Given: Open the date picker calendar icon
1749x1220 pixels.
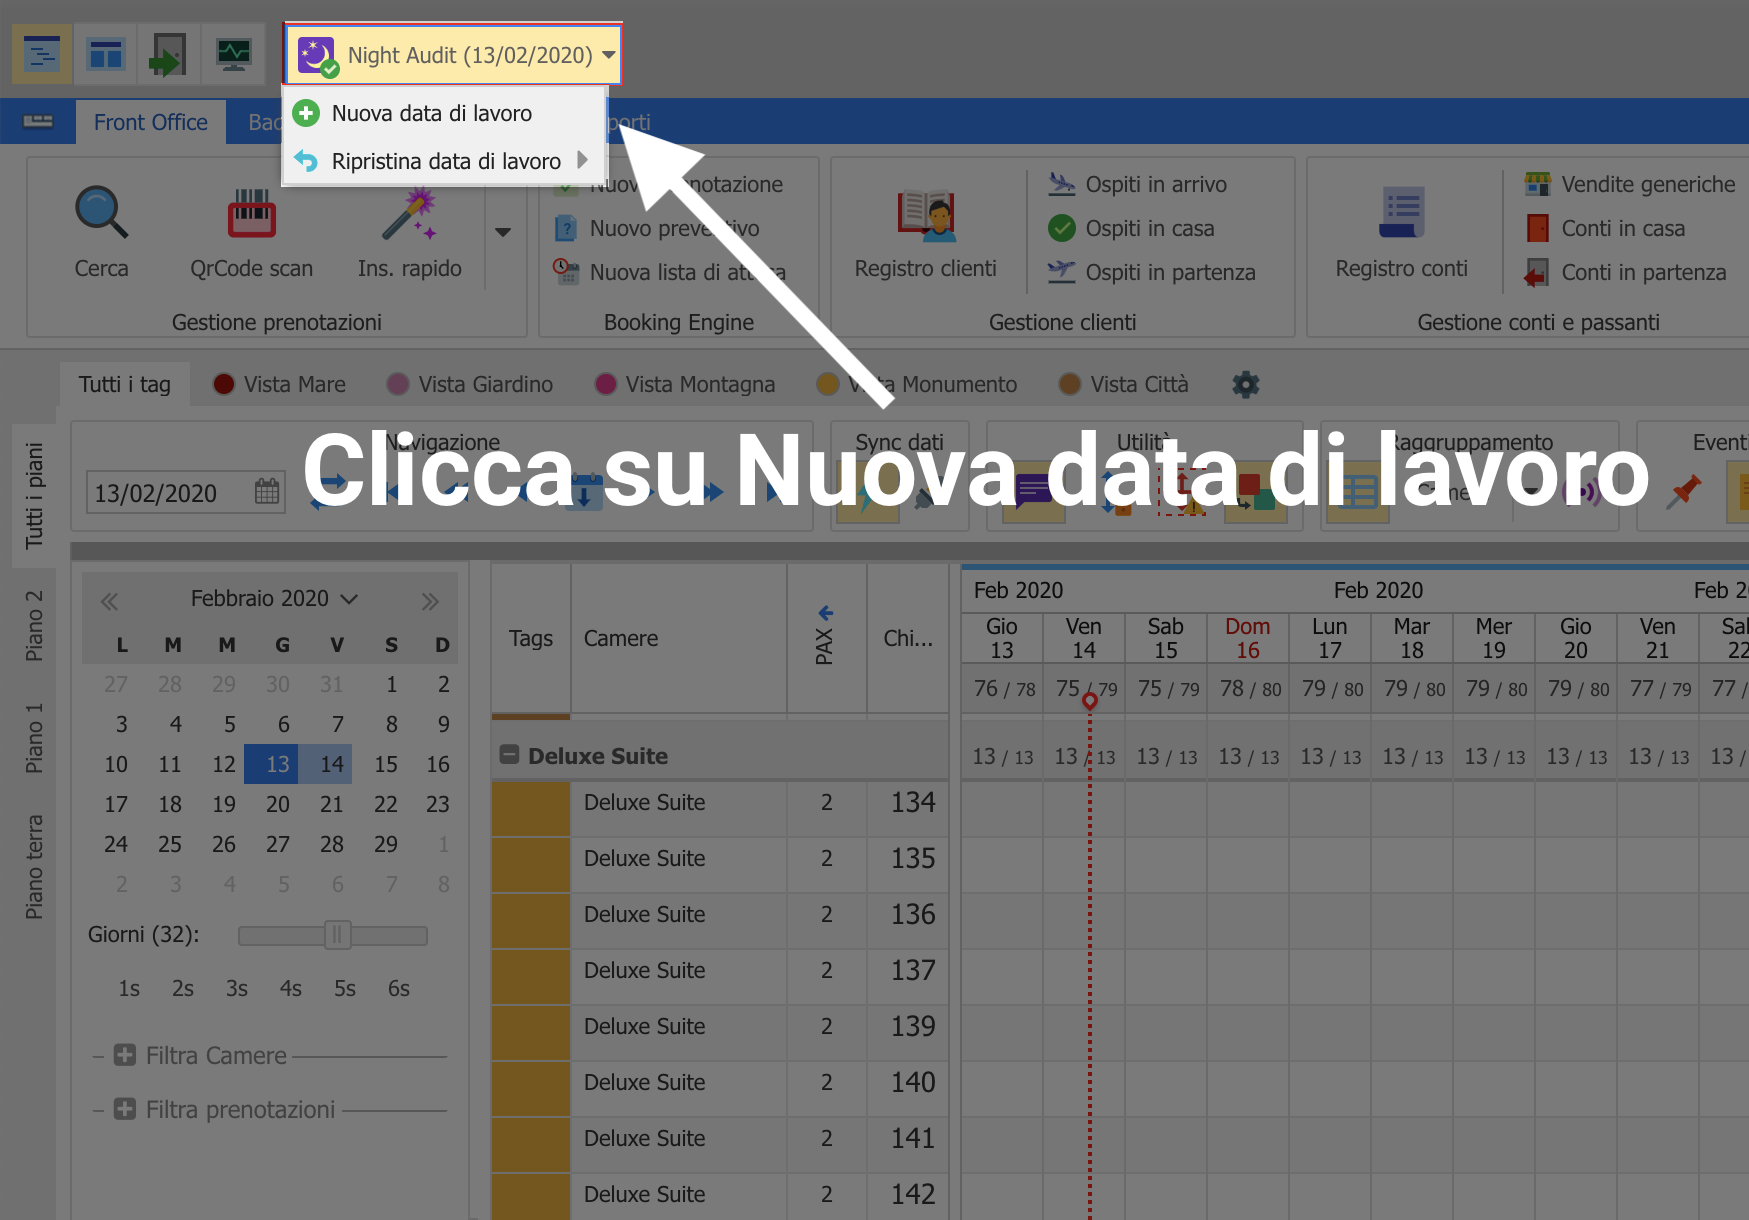Looking at the screenshot, I should (267, 492).
